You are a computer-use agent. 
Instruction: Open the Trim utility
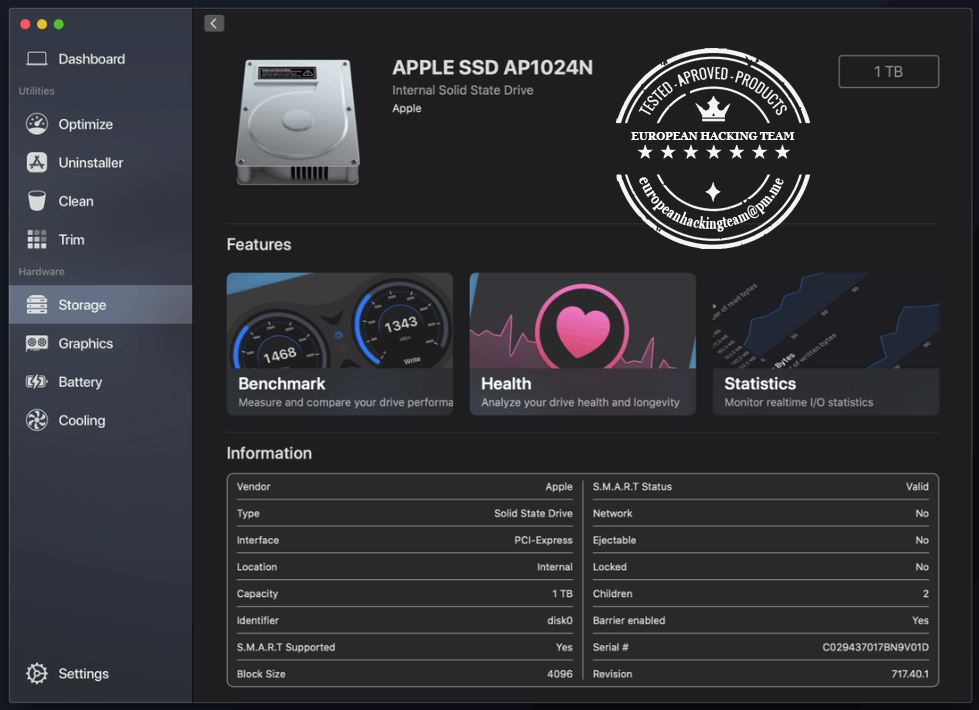(71, 239)
